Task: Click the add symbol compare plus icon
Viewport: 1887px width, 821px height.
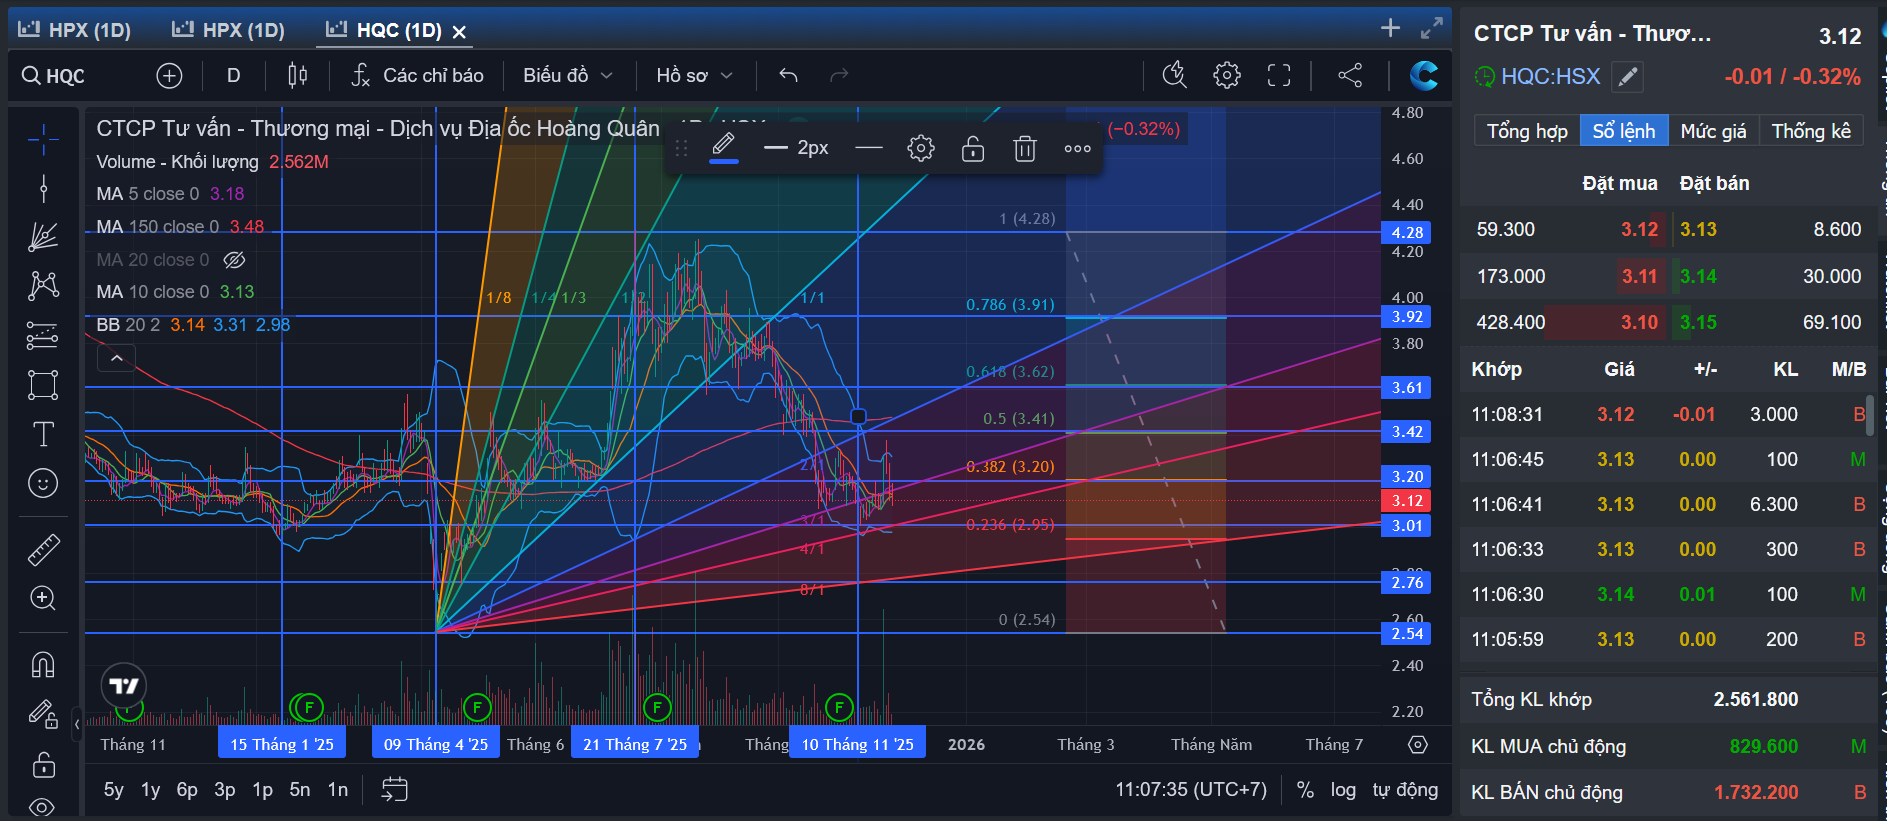Action: click(x=169, y=76)
